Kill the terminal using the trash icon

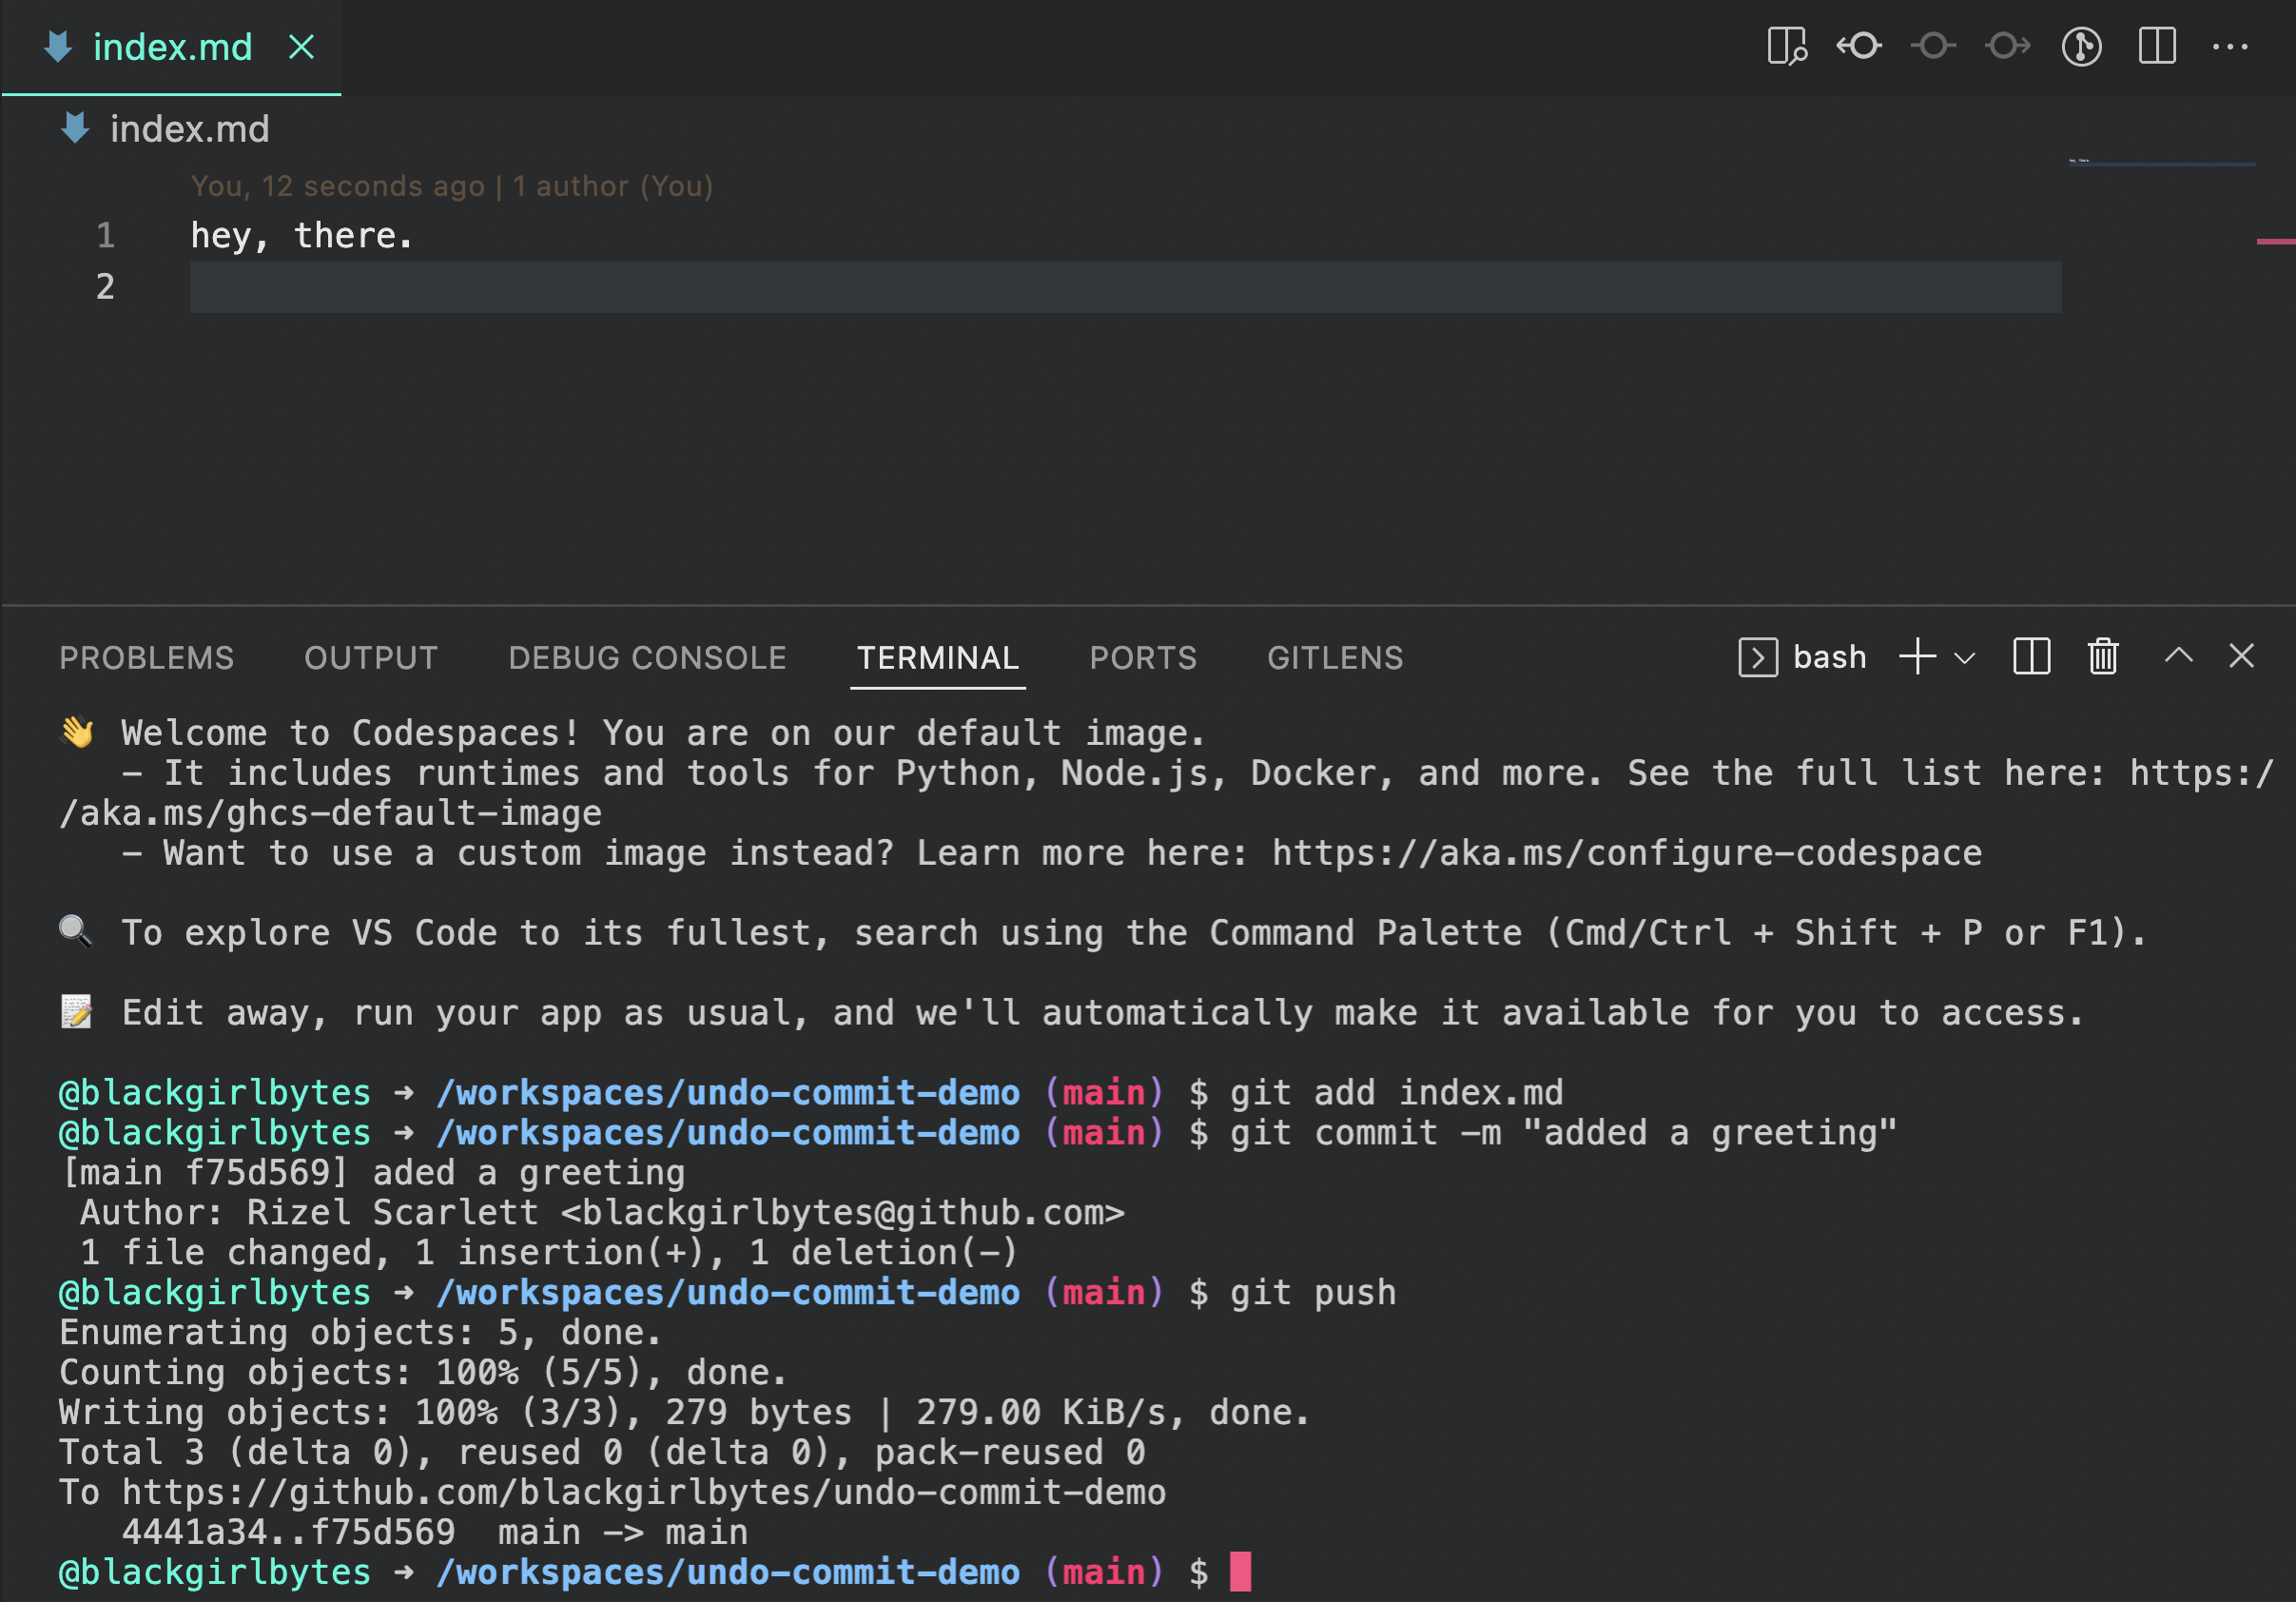tap(2102, 657)
